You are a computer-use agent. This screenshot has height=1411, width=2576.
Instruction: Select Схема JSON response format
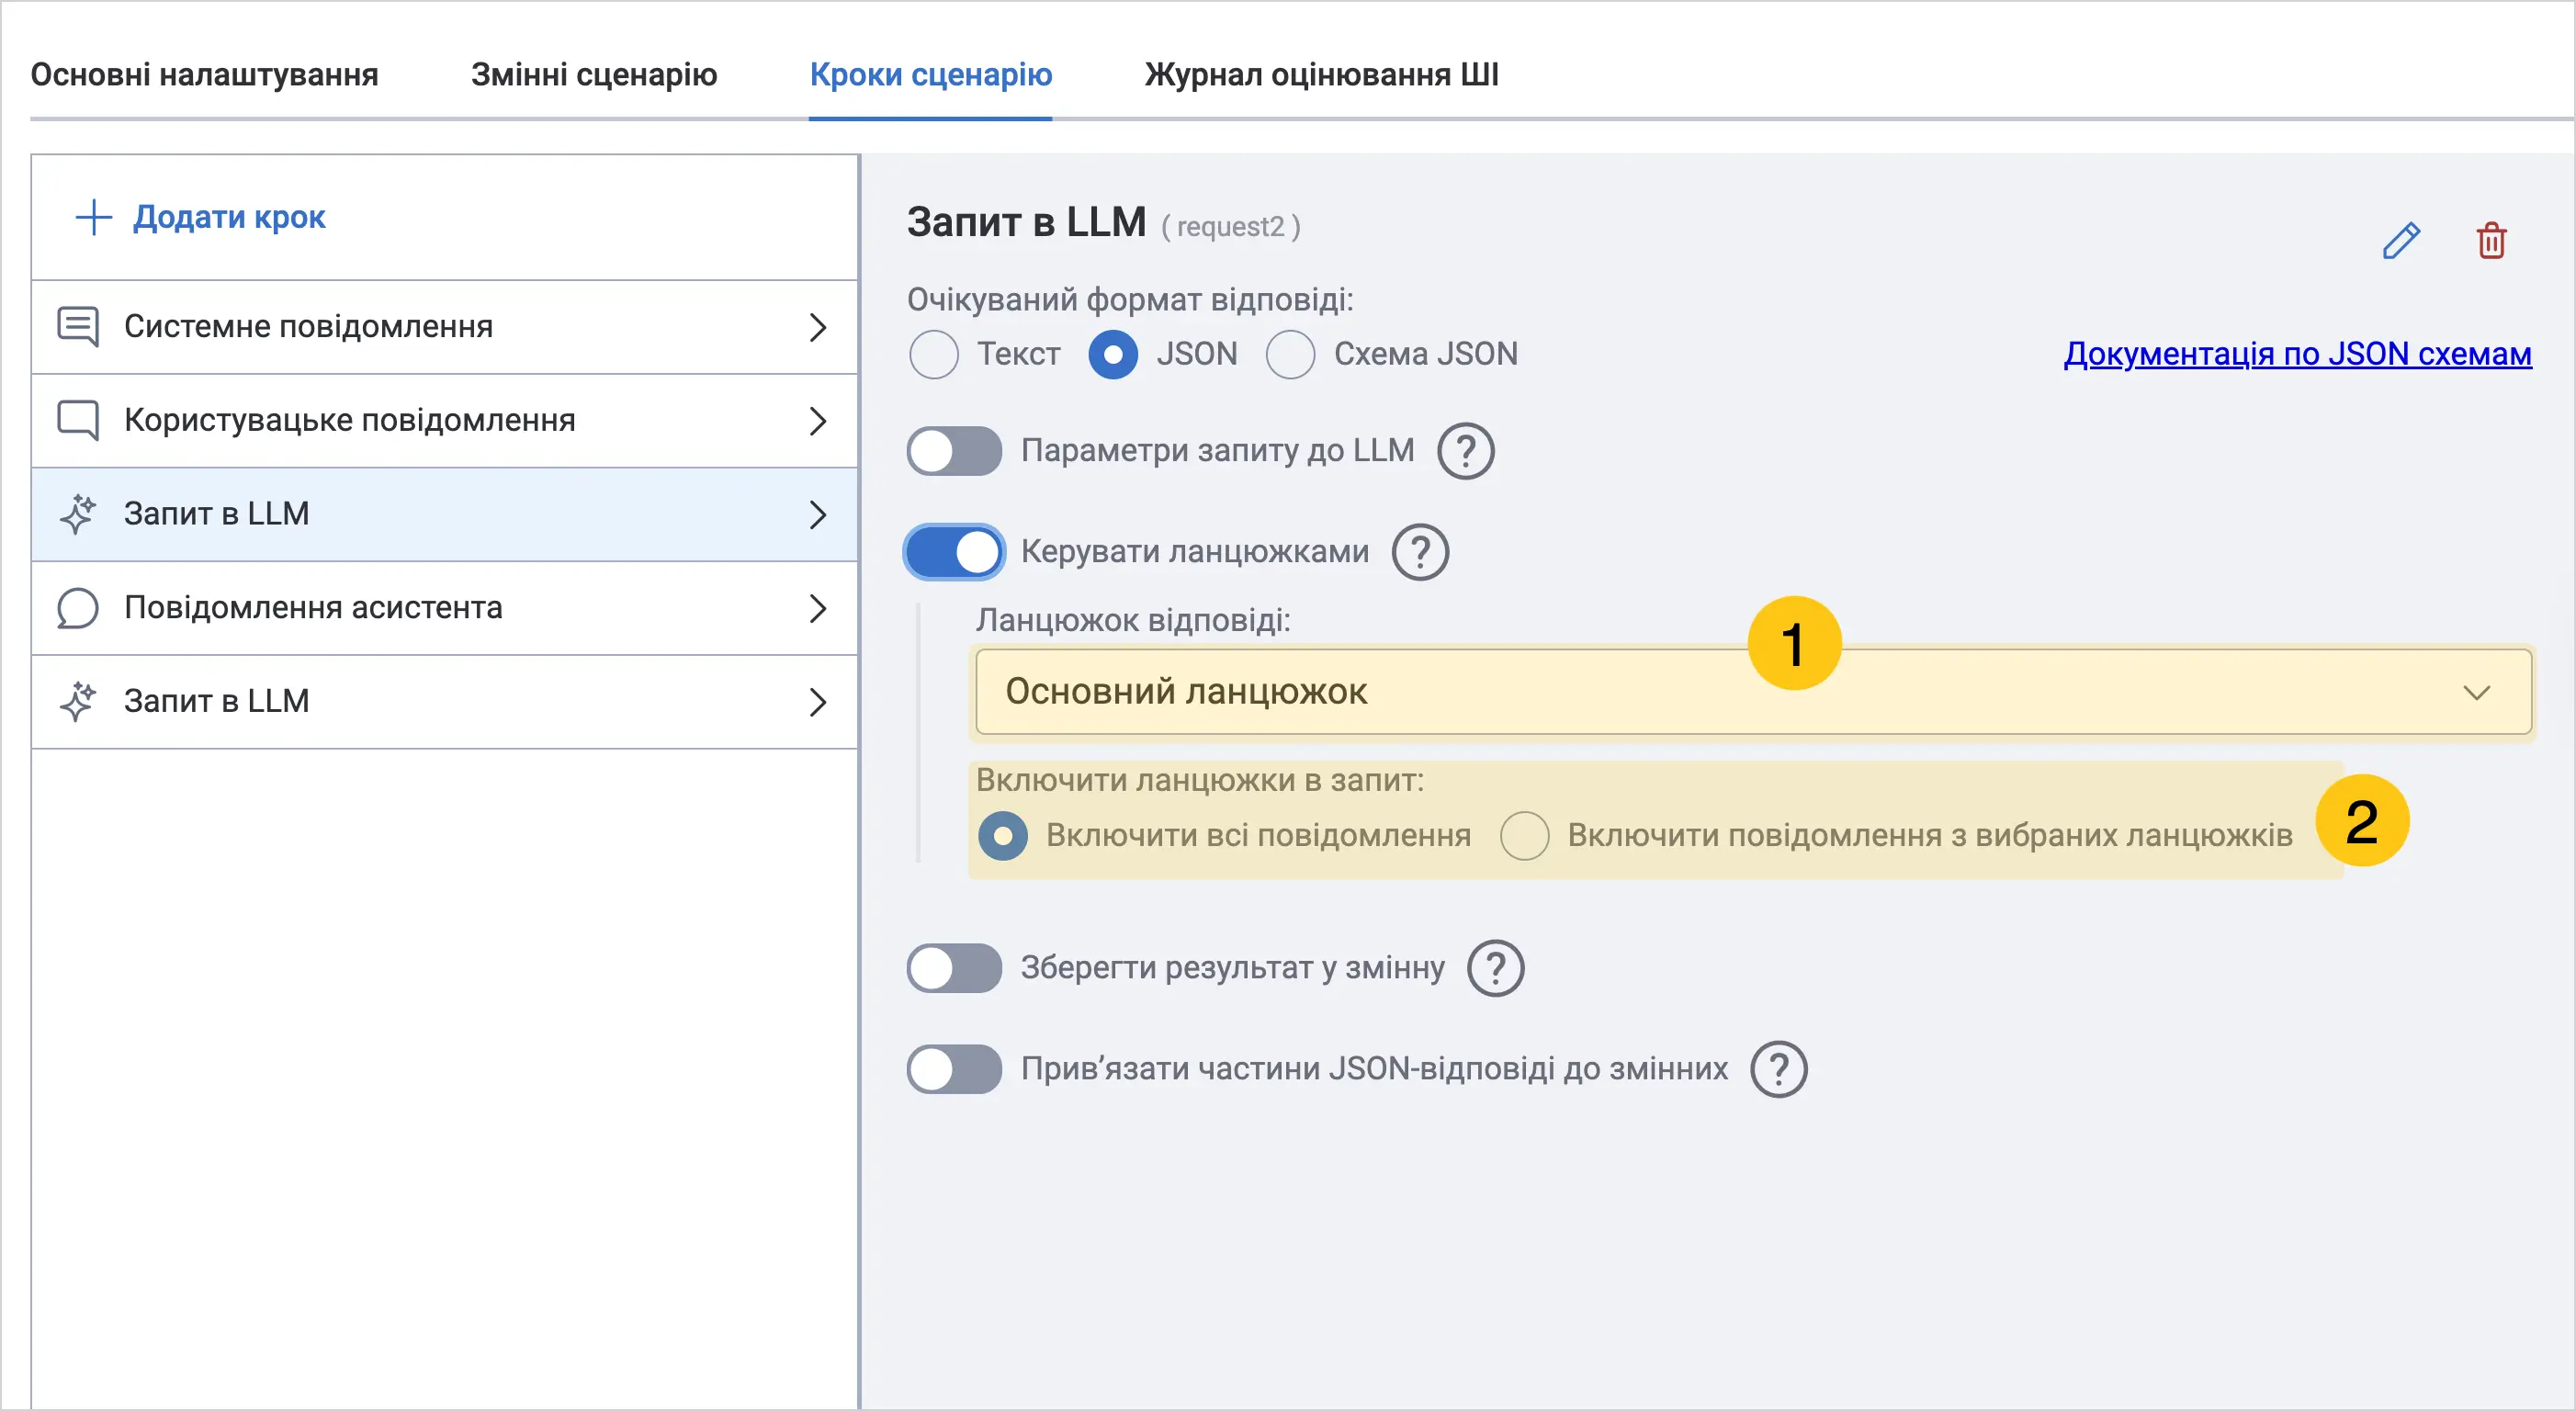[x=1290, y=355]
